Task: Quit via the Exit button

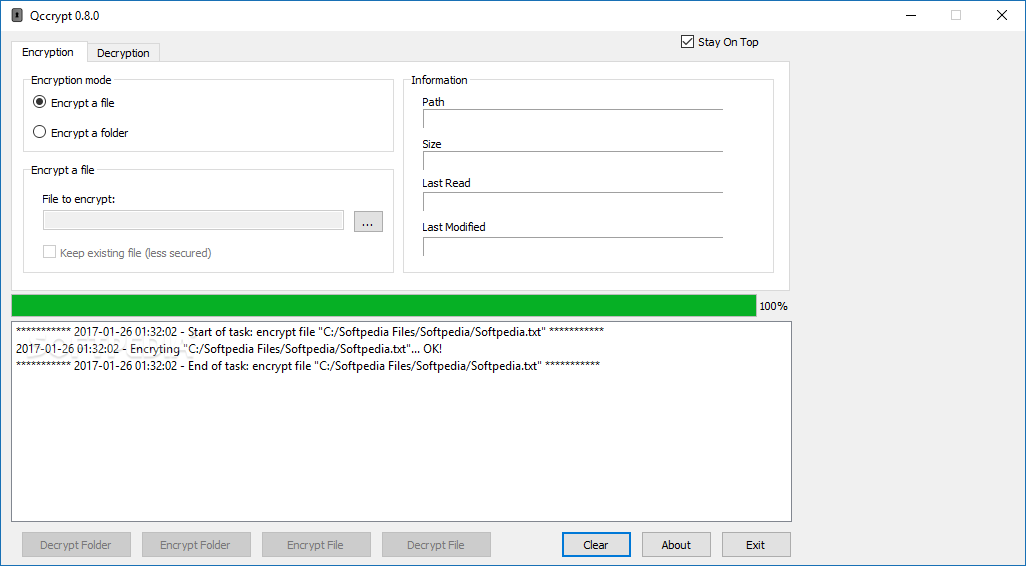Action: 756,544
